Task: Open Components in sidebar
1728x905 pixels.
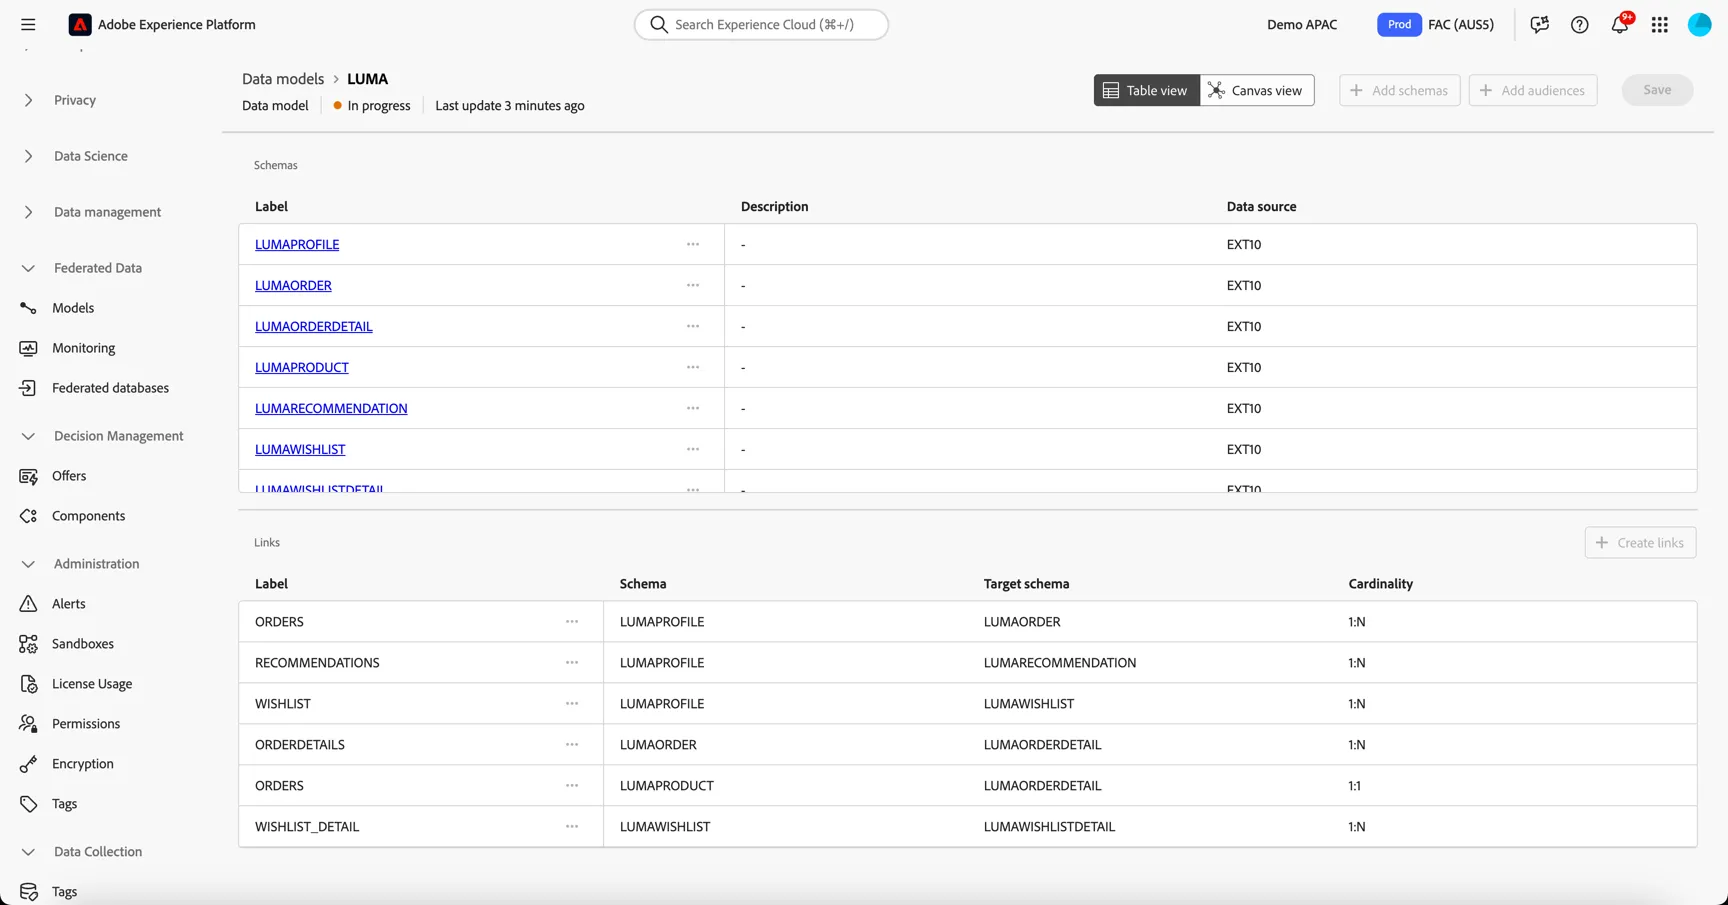Action: pyautogui.click(x=88, y=516)
